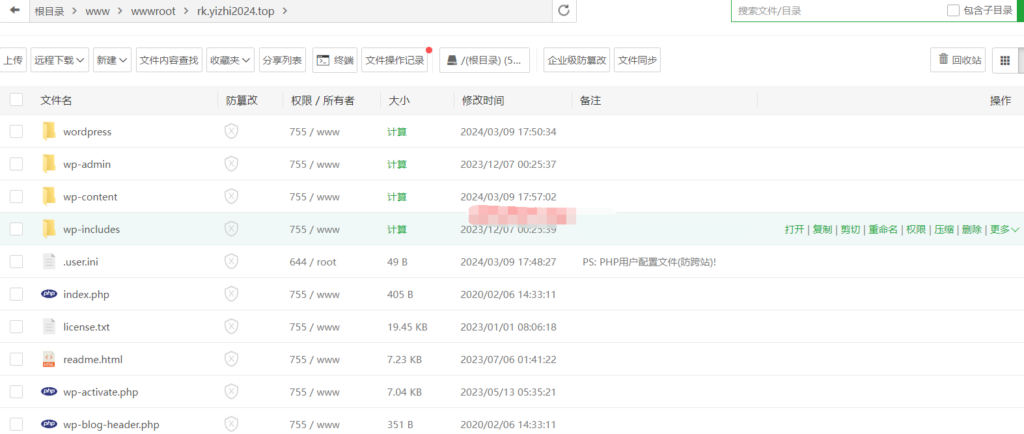1024x434 pixels.
Task: Click the 权限 link on wp-includes row
Action: coord(916,230)
